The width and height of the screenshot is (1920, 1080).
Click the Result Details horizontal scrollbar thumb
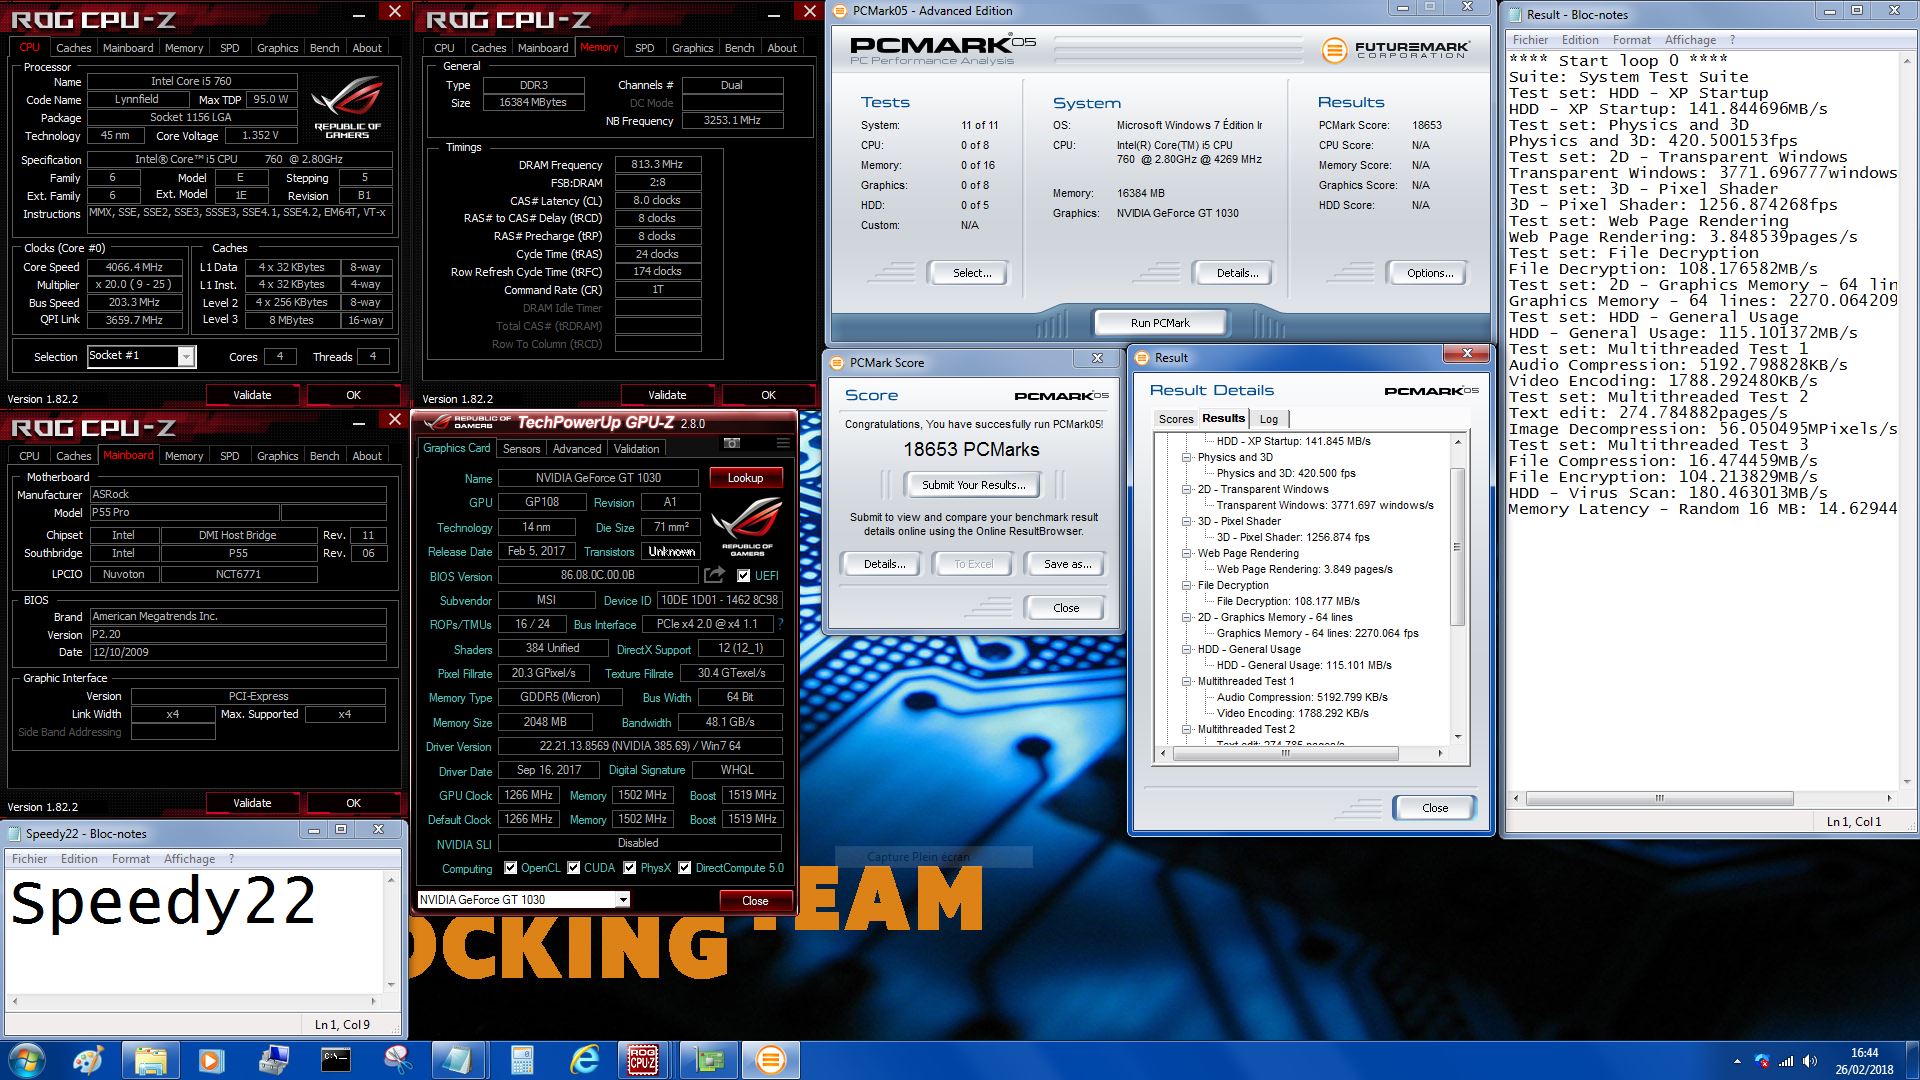click(1285, 753)
